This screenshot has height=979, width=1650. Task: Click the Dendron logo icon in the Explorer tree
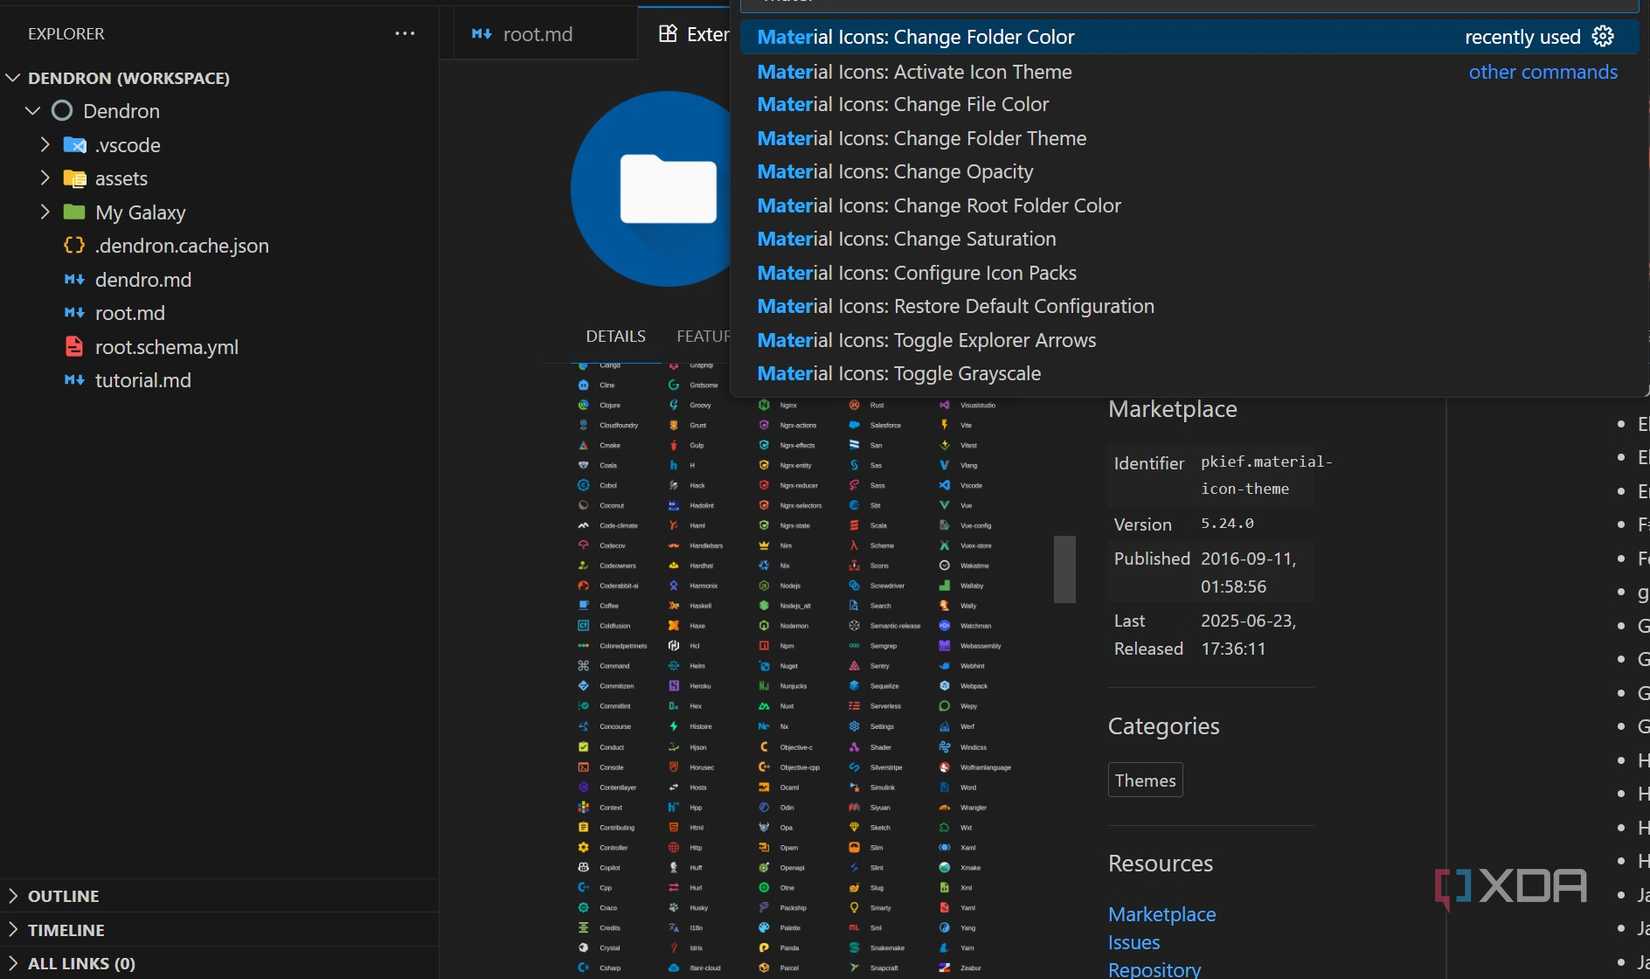(61, 111)
